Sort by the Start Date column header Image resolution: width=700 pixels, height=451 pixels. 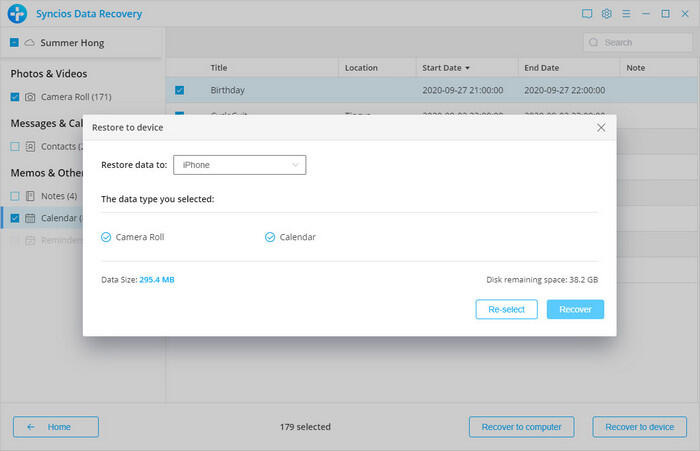(445, 68)
